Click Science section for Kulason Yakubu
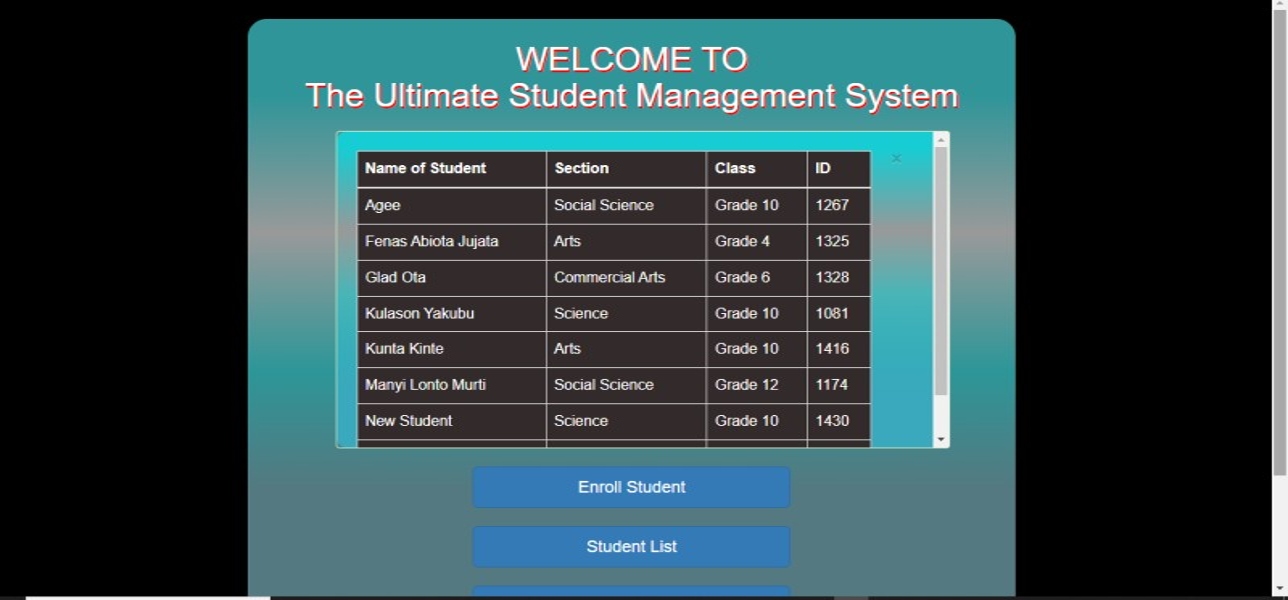Viewport: 1288px width, 600px height. click(x=581, y=313)
